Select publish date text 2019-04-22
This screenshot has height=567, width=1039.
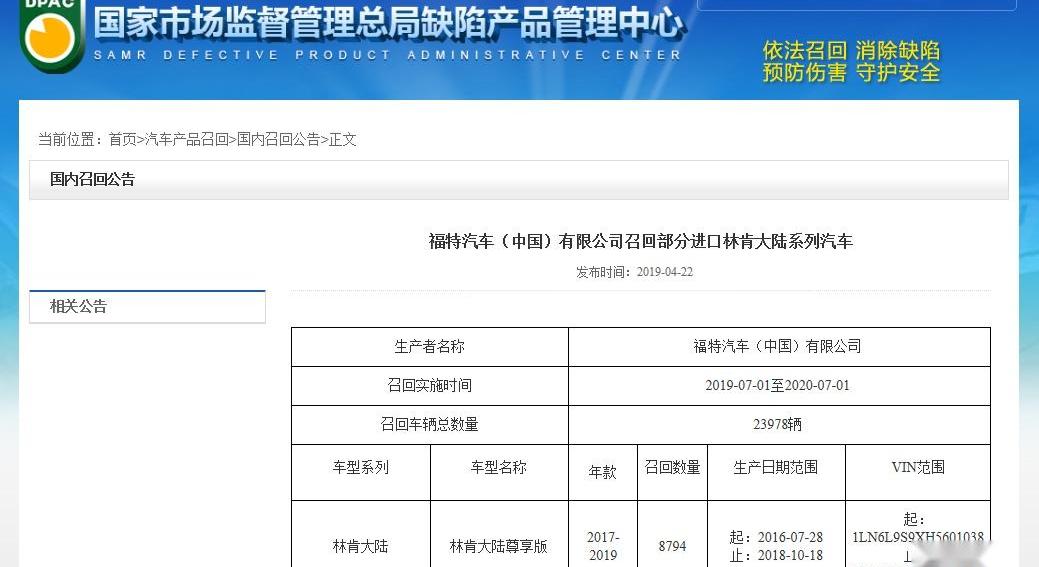click(665, 272)
